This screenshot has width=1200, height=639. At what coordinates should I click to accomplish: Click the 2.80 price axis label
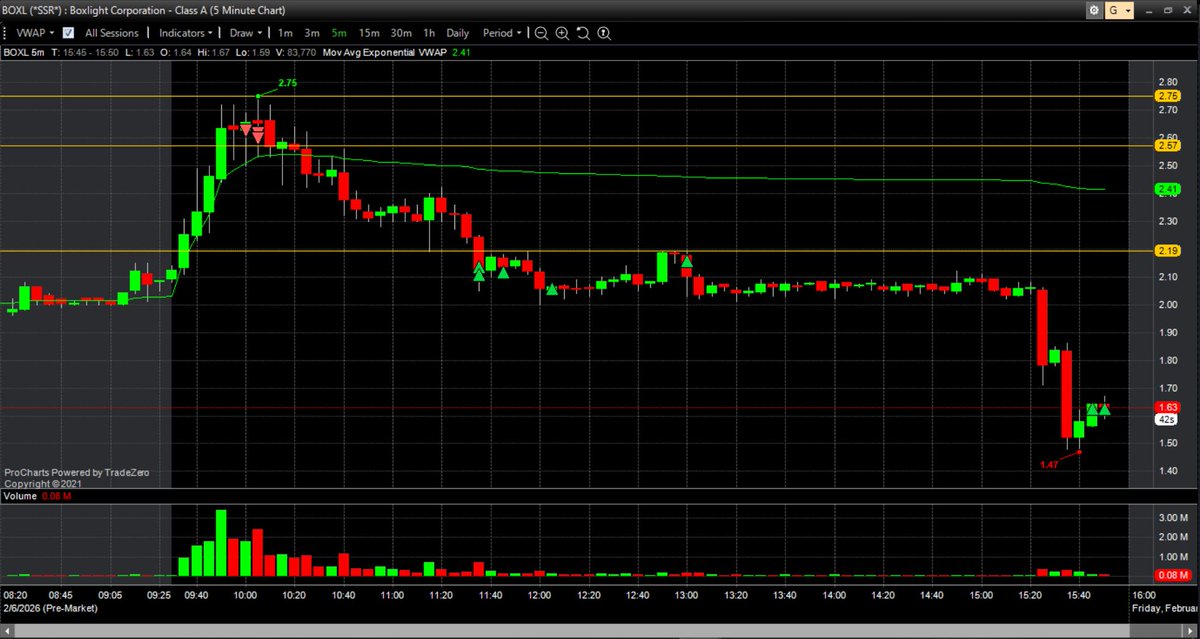1166,82
